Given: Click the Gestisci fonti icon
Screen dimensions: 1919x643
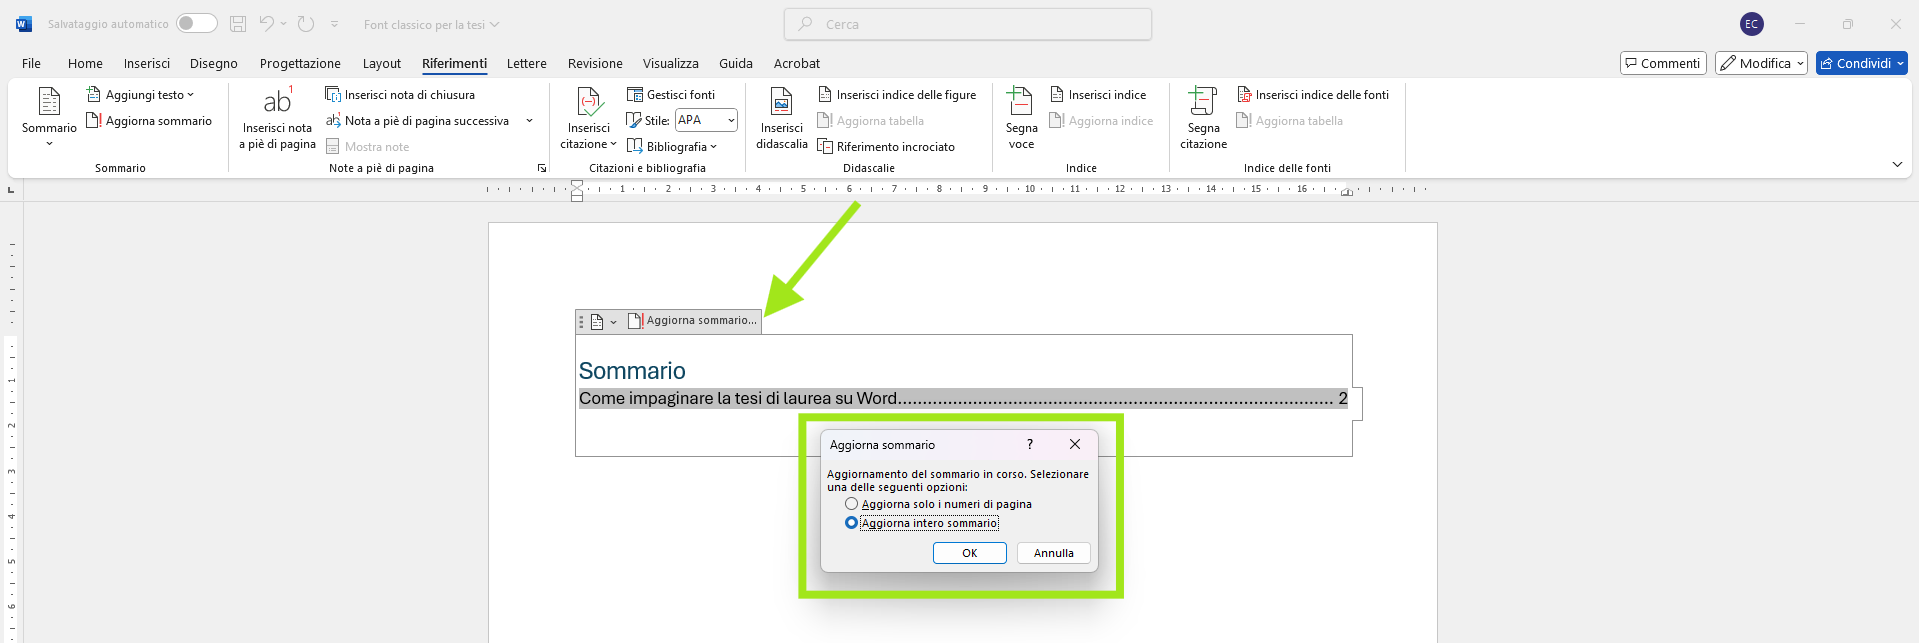Looking at the screenshot, I should pyautogui.click(x=635, y=95).
